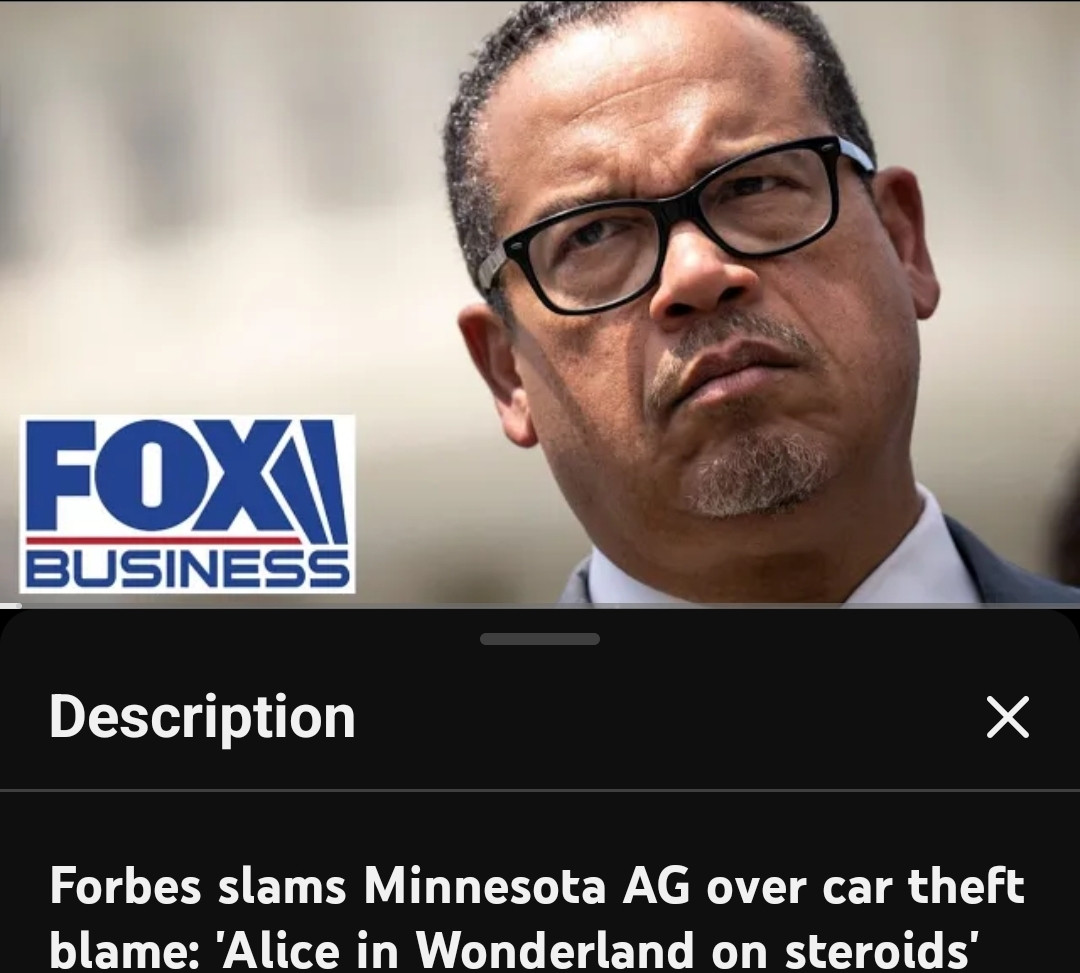The image size is (1080, 973).
Task: Click the grey sheet drag handle
Action: click(x=539, y=639)
